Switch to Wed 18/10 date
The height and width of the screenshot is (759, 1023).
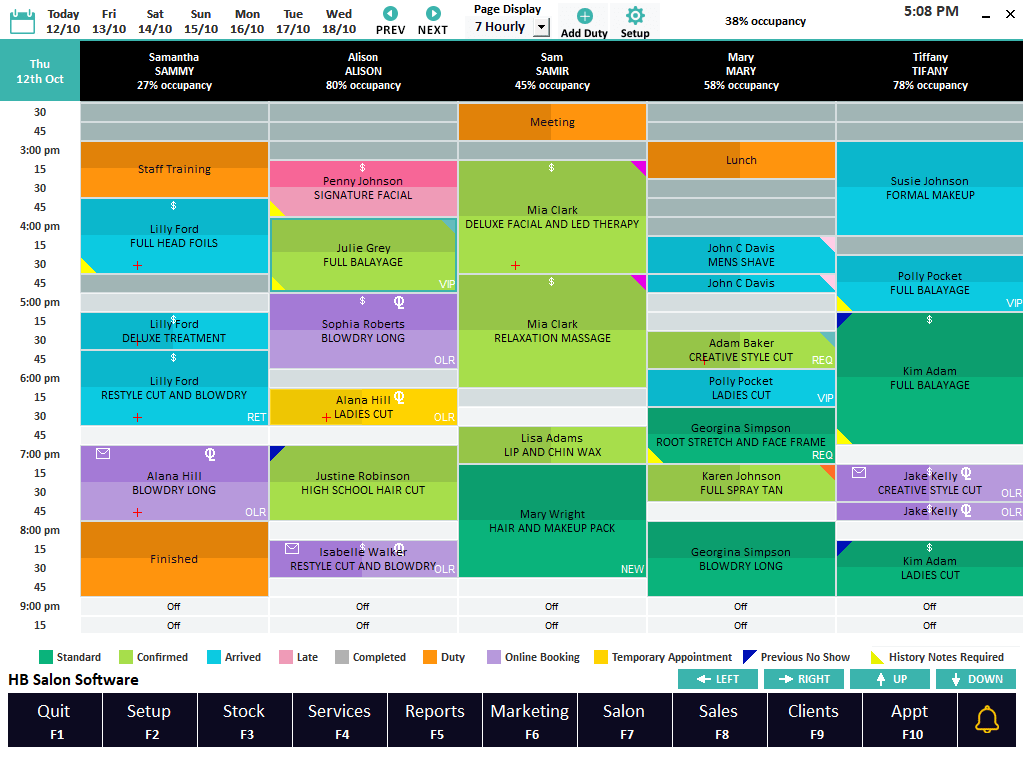[339, 21]
